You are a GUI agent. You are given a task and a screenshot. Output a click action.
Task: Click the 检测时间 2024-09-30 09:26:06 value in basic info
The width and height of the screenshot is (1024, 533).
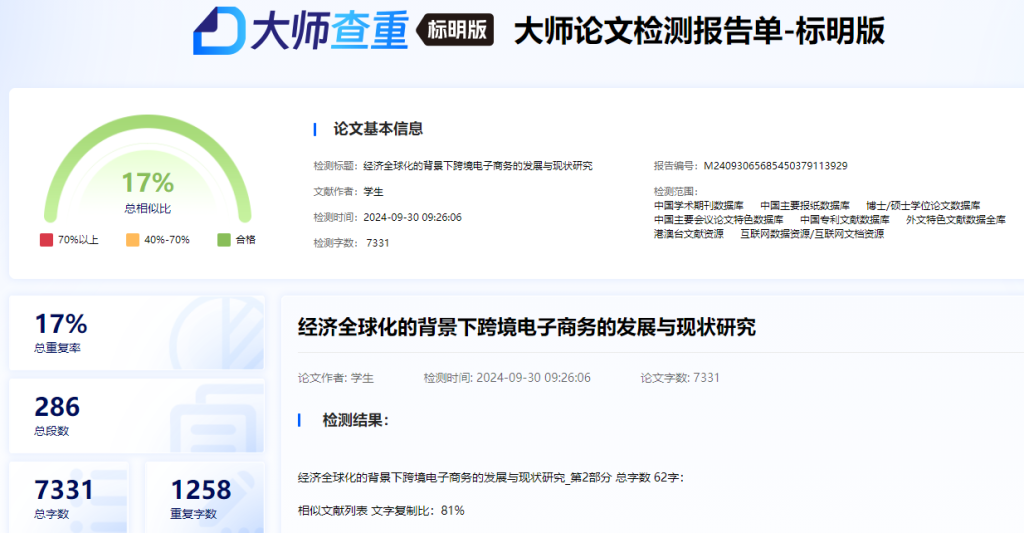coord(413,218)
